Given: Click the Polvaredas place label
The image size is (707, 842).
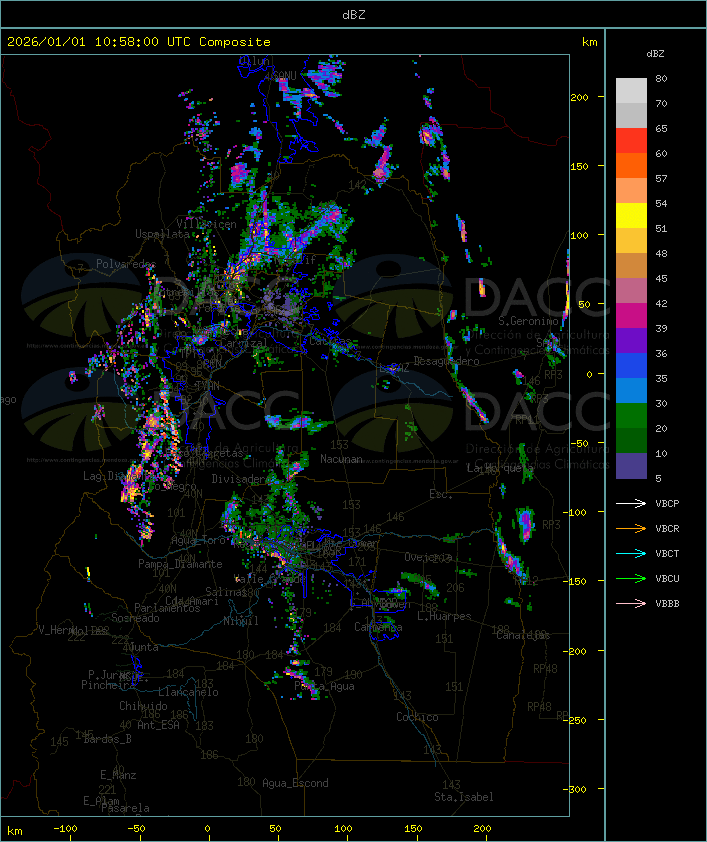Looking at the screenshot, I should tap(126, 264).
